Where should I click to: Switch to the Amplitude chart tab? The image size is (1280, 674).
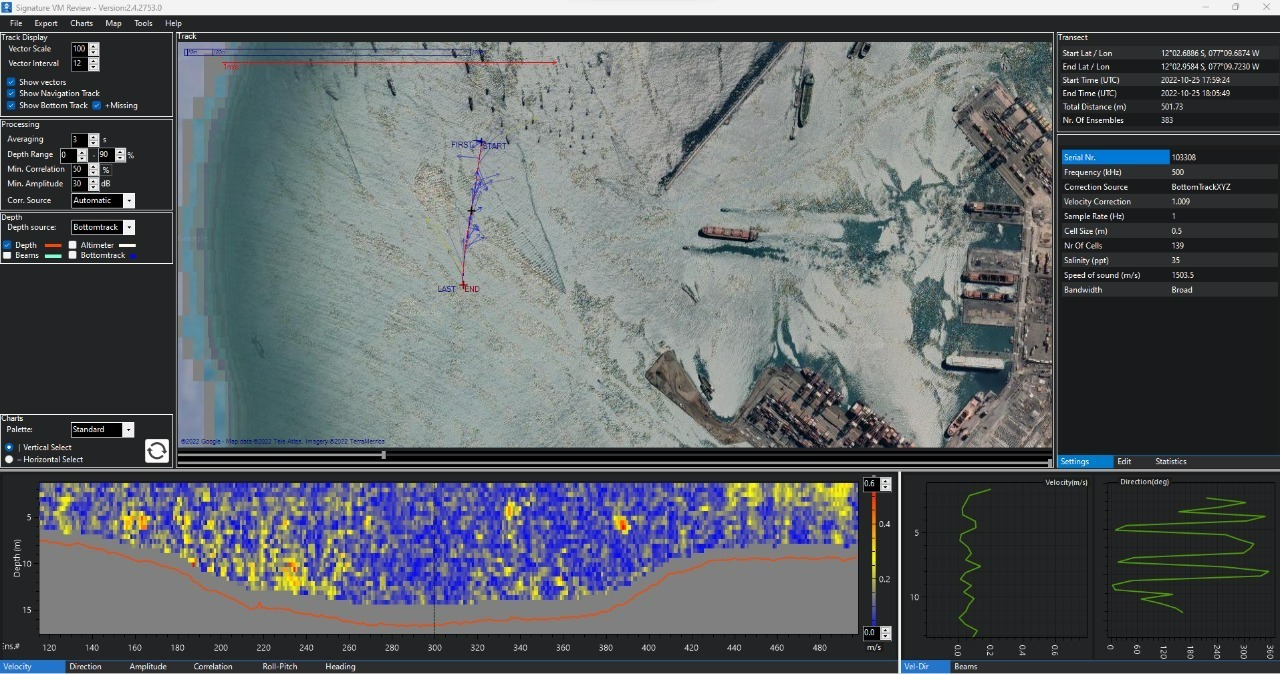point(147,666)
